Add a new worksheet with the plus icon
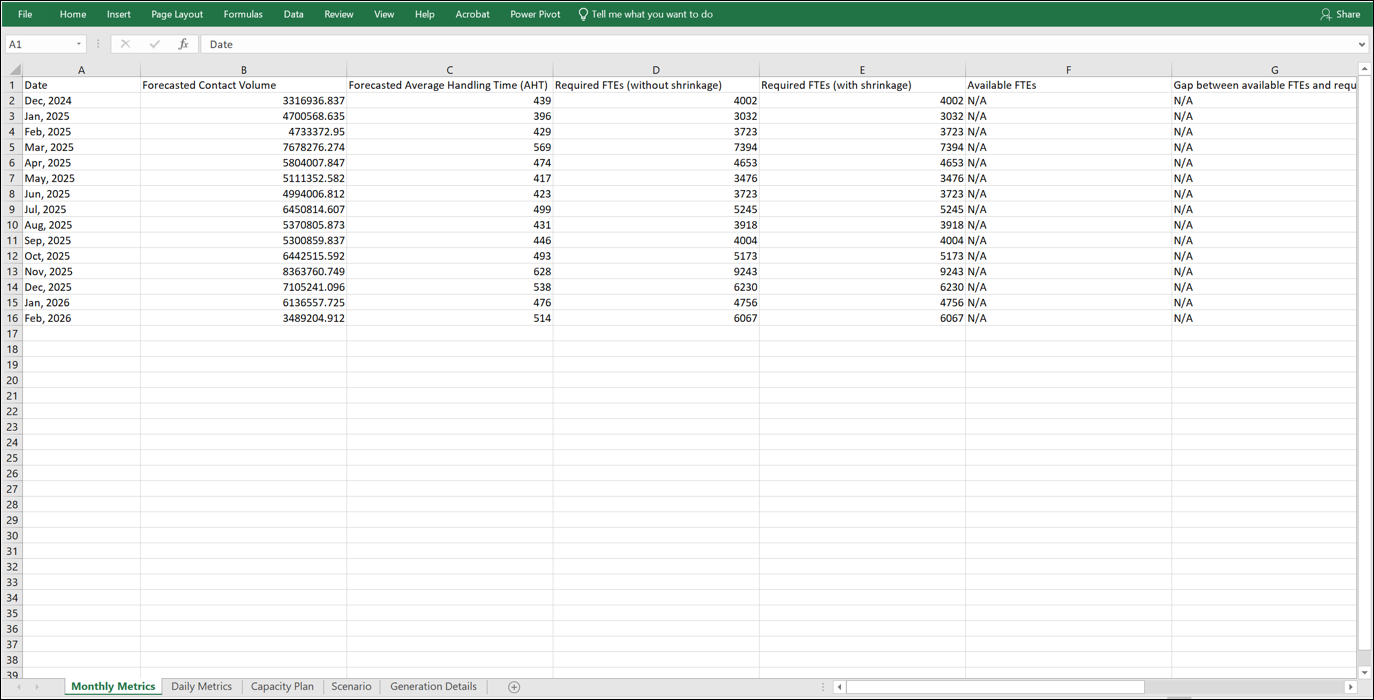 coord(514,686)
